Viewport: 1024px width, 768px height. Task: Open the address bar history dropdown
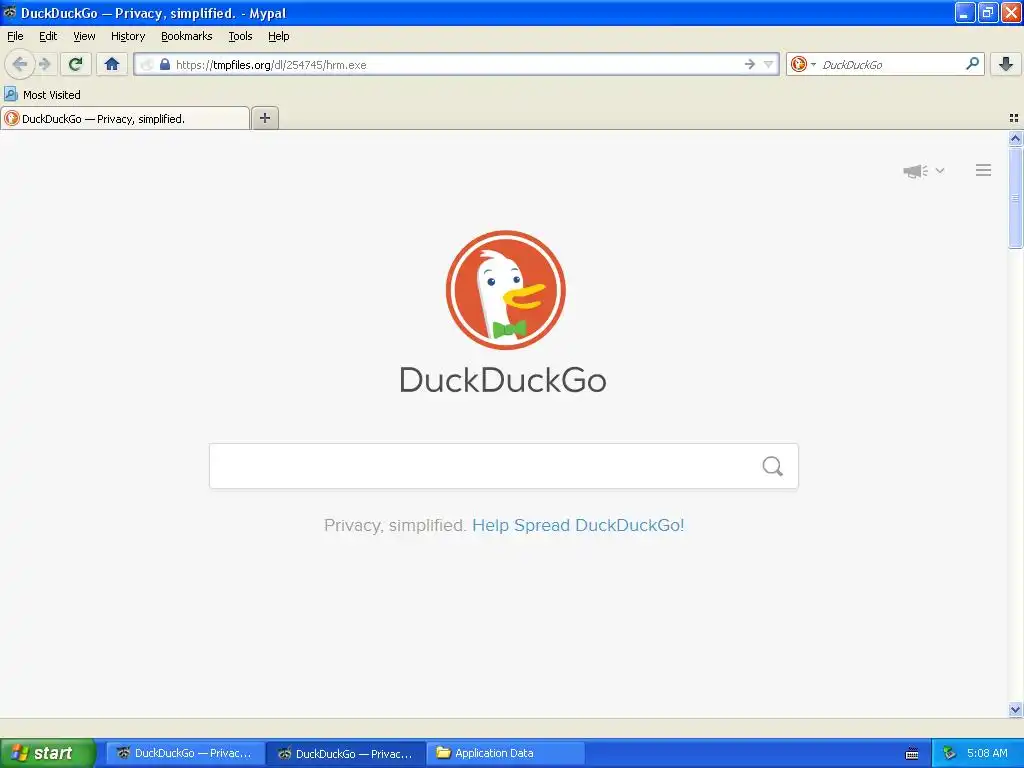[769, 64]
